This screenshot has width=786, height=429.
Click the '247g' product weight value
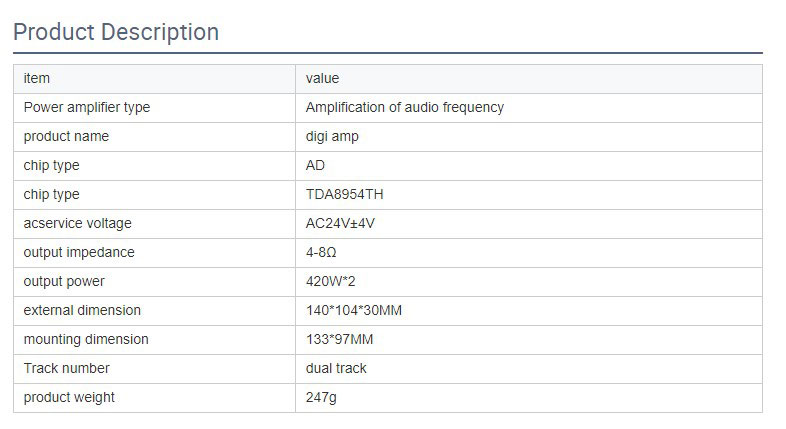(x=322, y=397)
